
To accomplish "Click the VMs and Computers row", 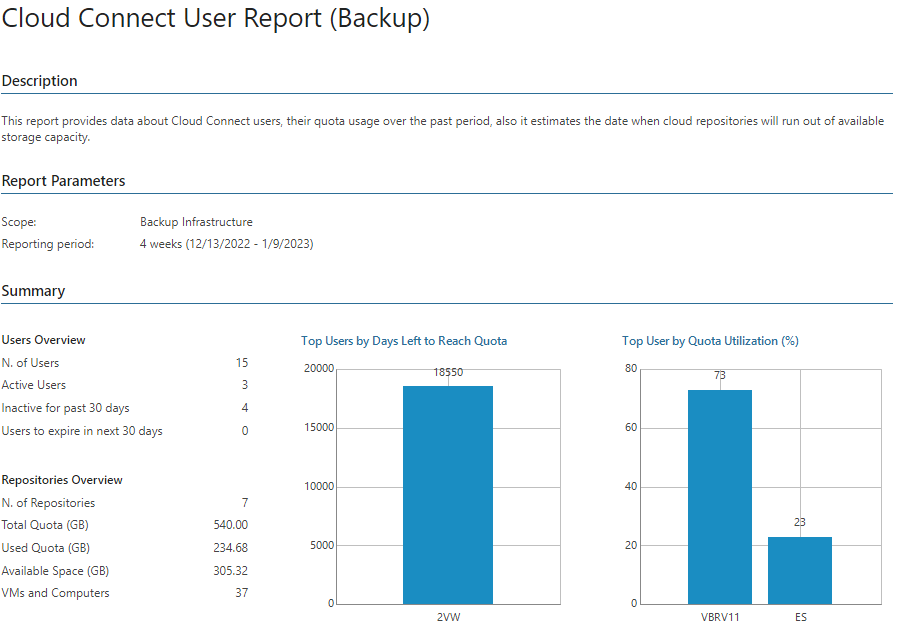I will pos(125,593).
